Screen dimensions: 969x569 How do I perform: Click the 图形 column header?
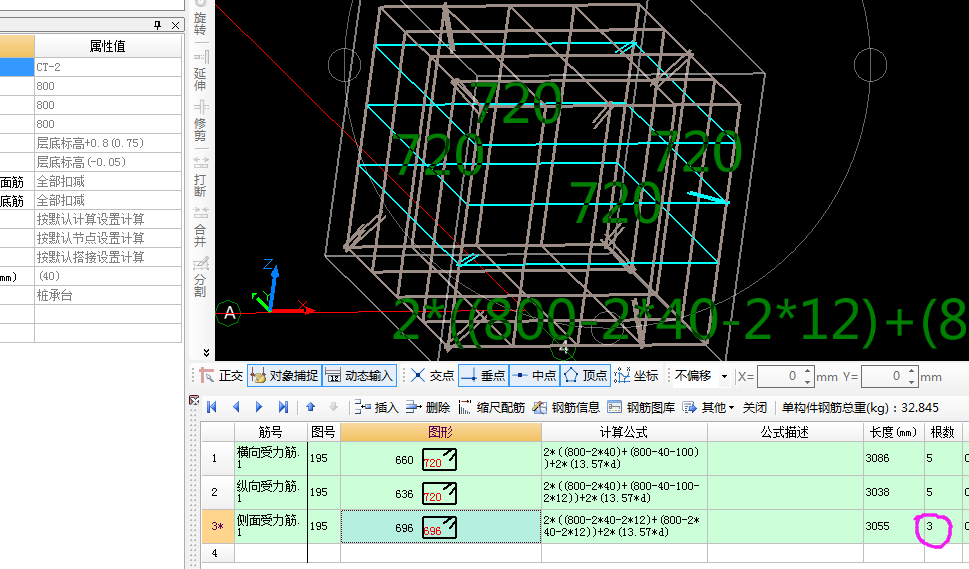(441, 432)
